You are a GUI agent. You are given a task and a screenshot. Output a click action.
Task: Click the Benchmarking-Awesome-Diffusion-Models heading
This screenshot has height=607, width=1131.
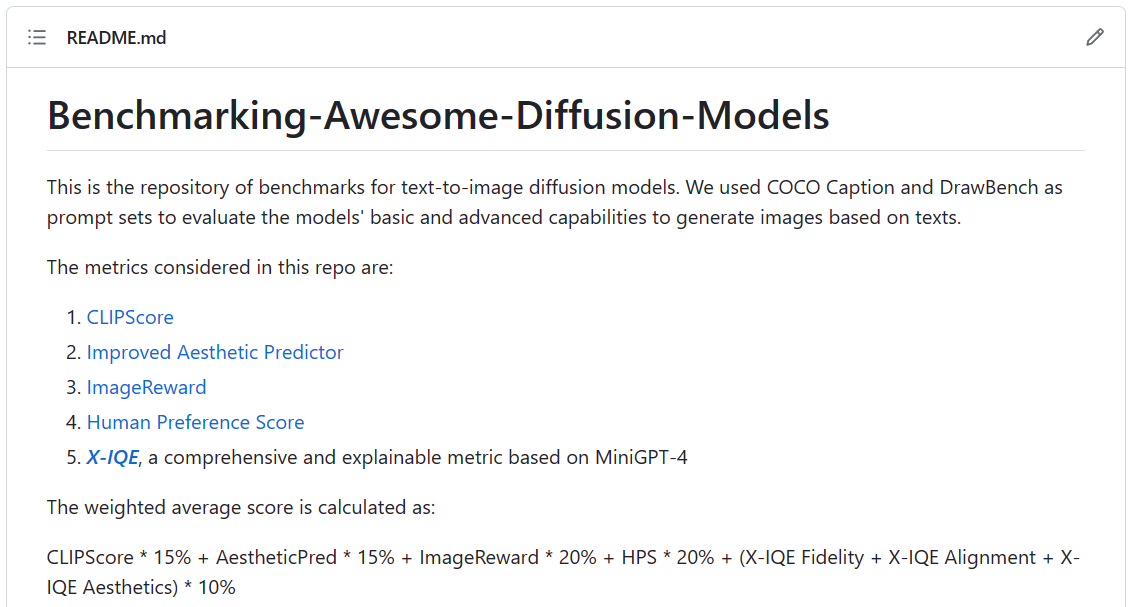(438, 116)
